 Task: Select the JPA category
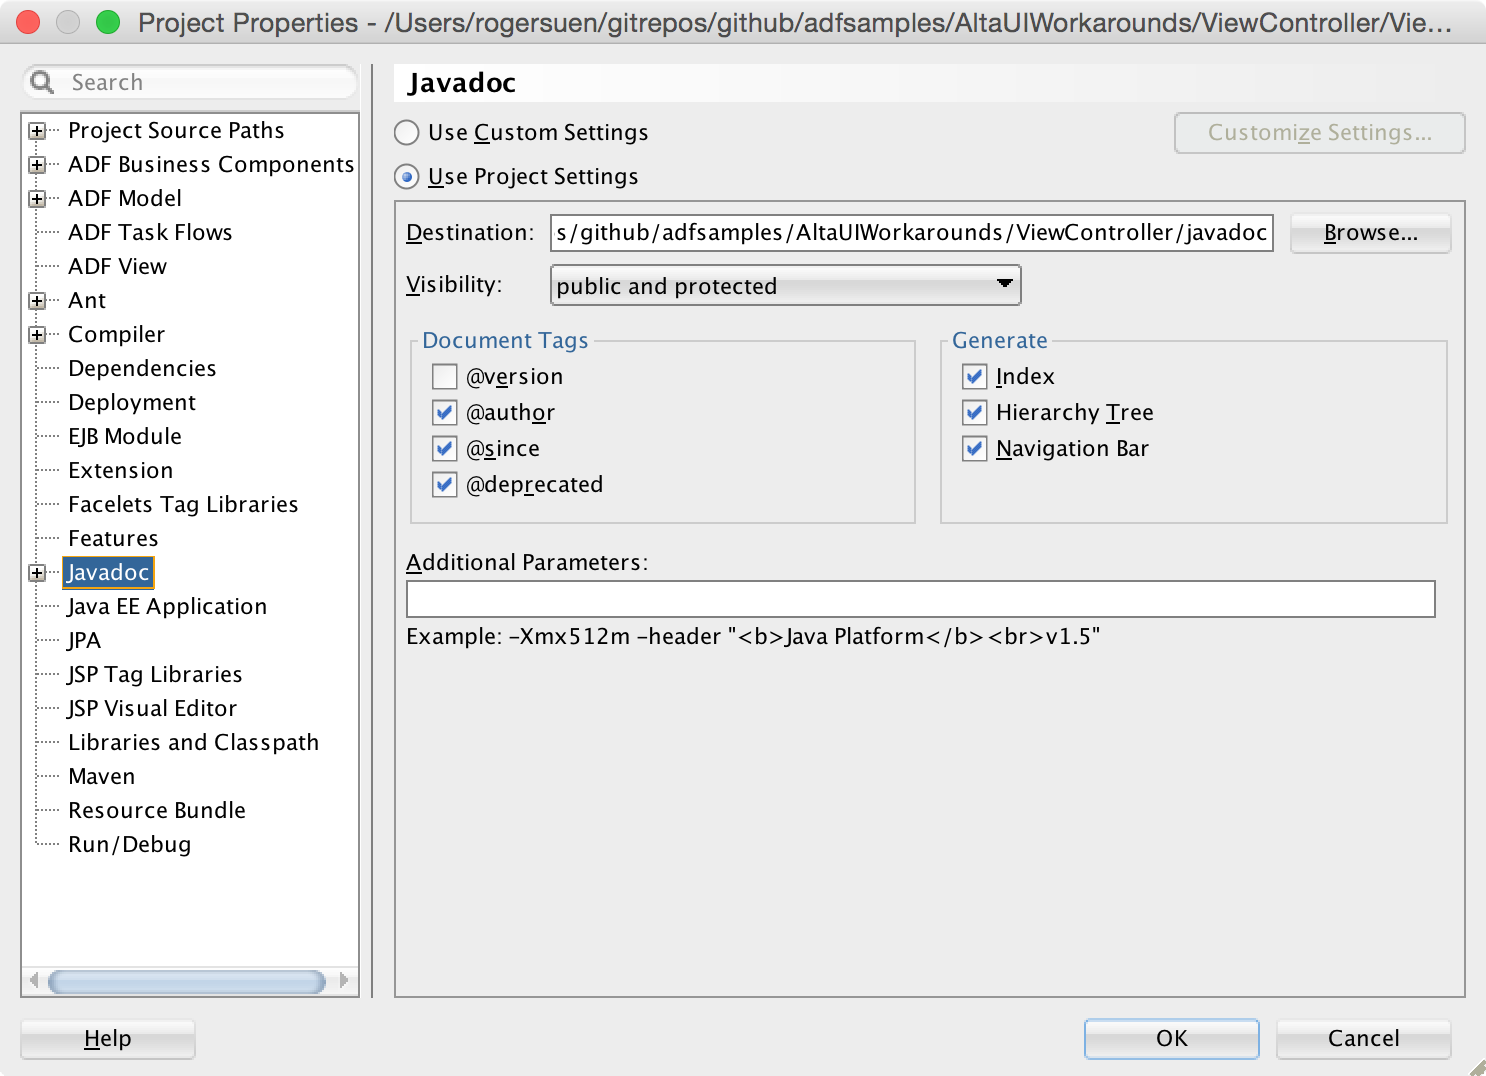pyautogui.click(x=84, y=641)
